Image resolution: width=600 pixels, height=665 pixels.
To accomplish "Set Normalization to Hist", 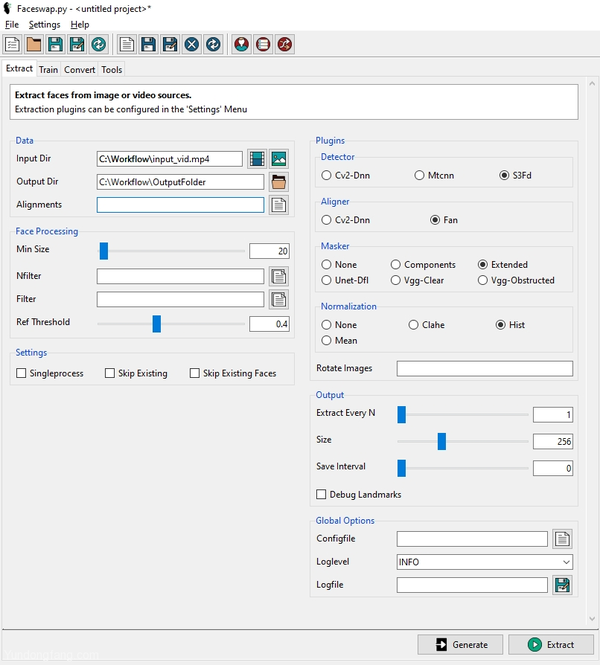I will pos(510,325).
